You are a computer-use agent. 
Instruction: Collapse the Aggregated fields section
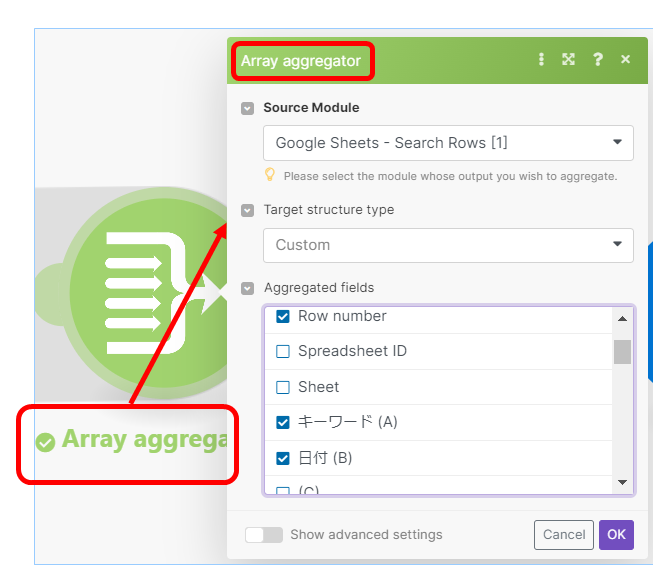click(x=247, y=288)
